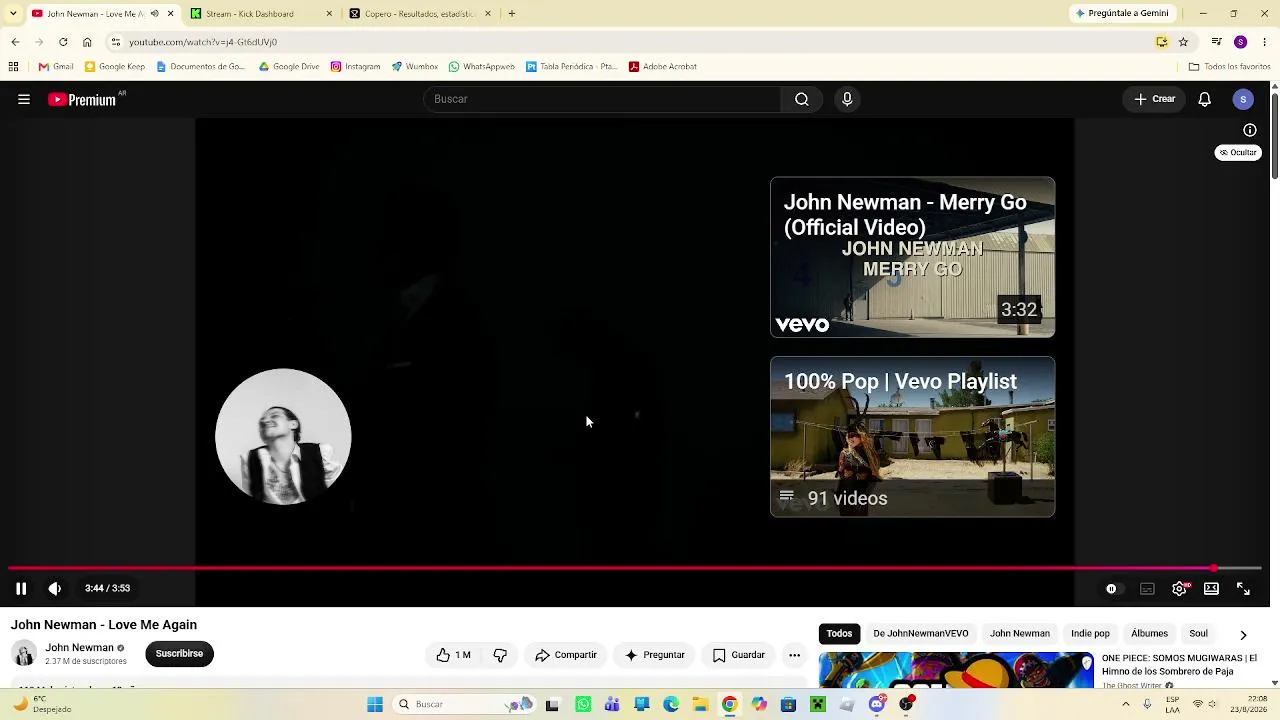Open John Newman channel avatar below video
The width and height of the screenshot is (1280, 720).
[24, 654]
